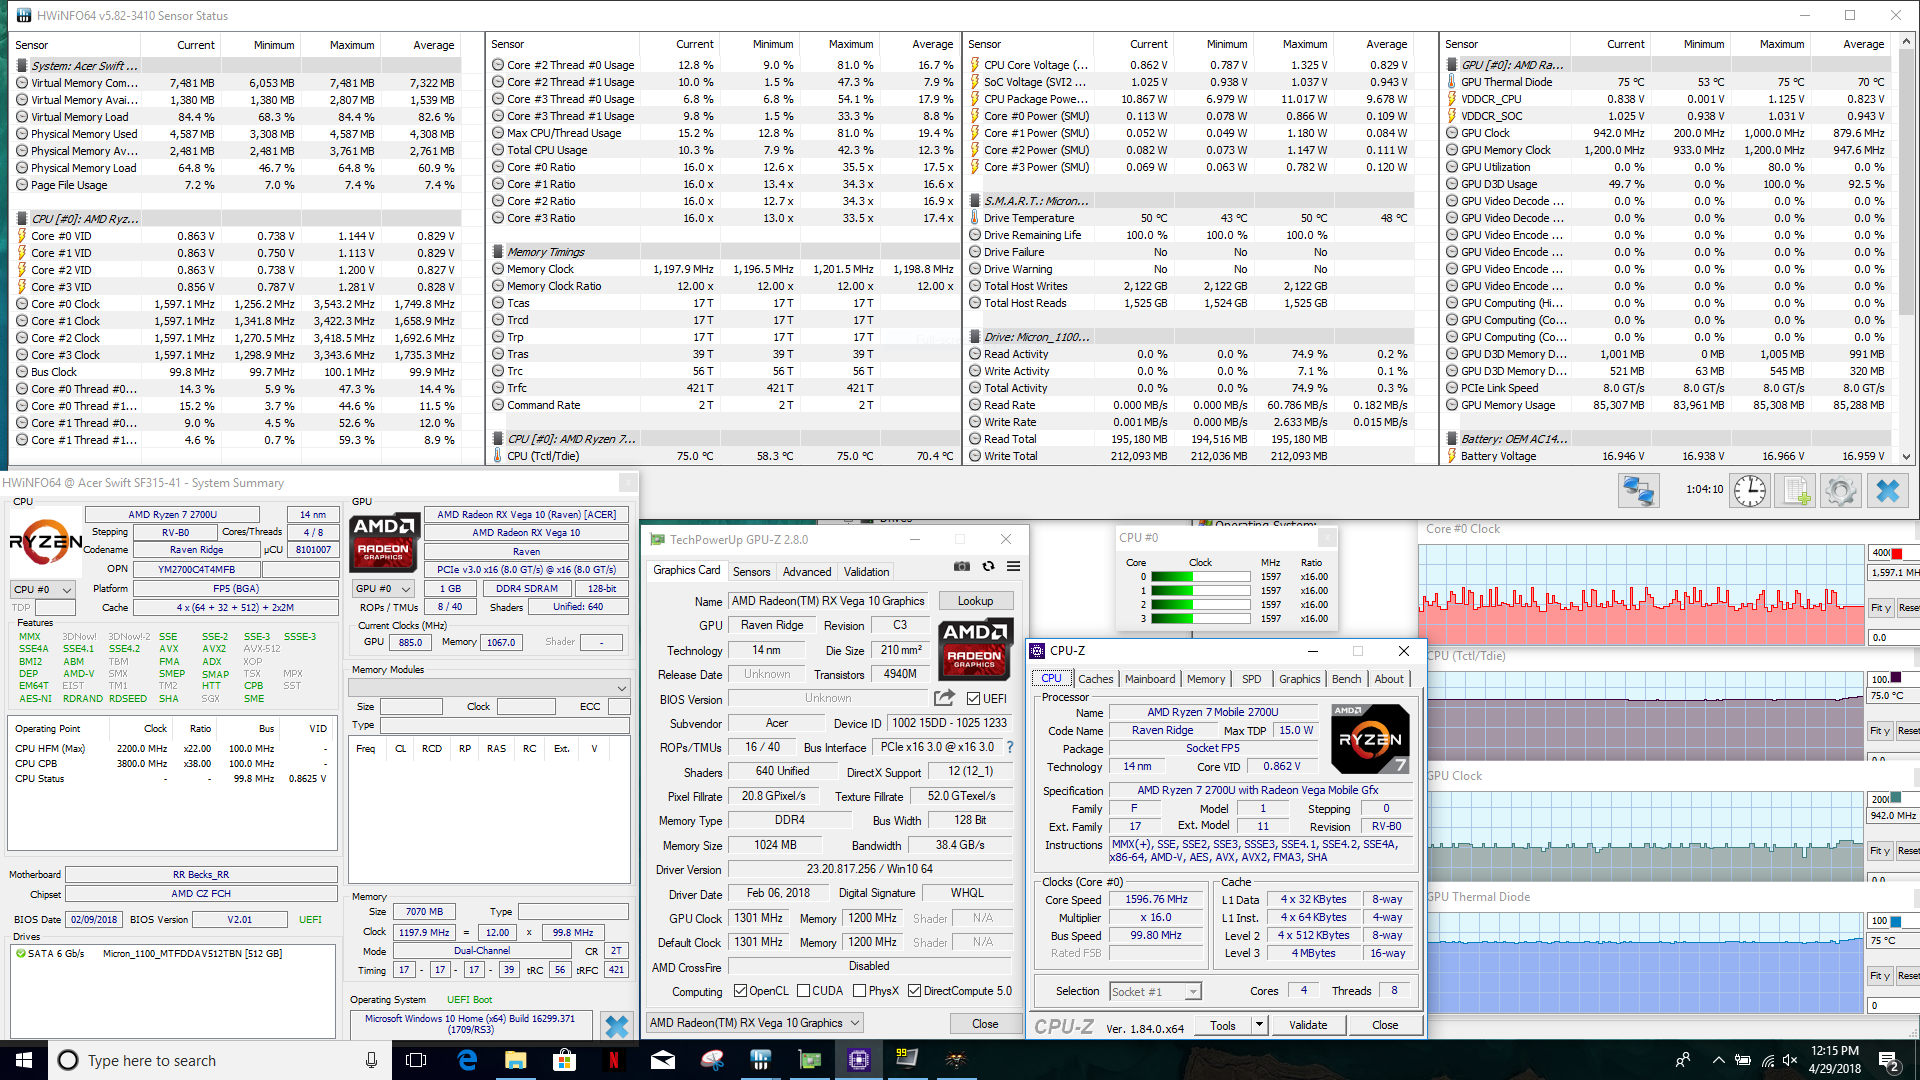The width and height of the screenshot is (1920, 1080).
Task: Start logging with the sheet-plus icon
Action: pyautogui.click(x=1796, y=491)
